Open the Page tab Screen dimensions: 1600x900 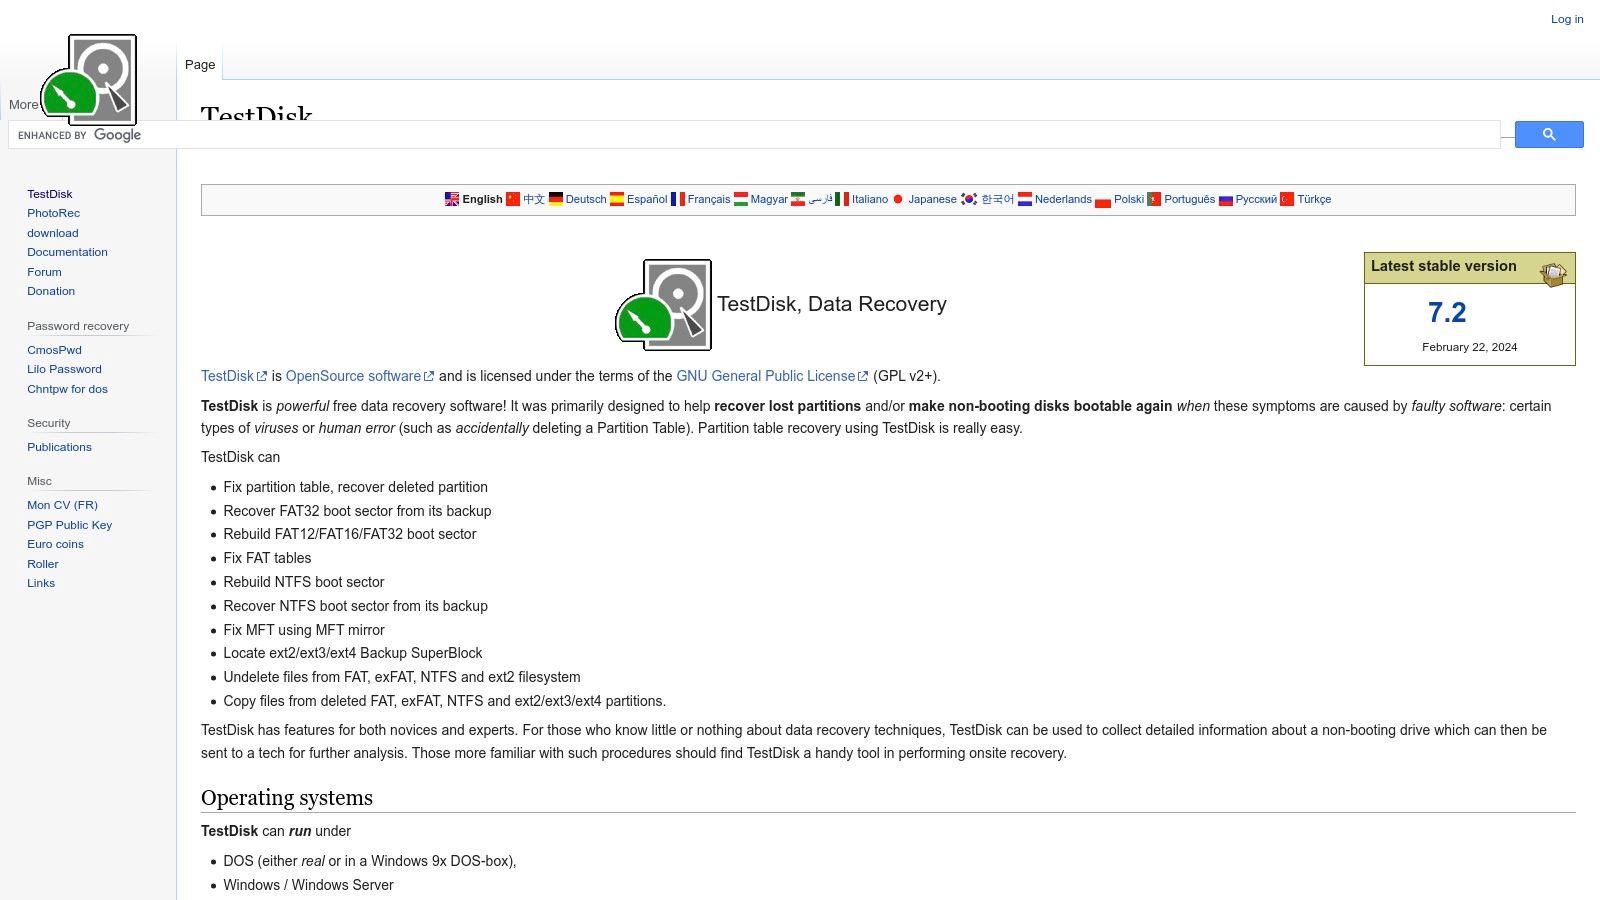(200, 64)
